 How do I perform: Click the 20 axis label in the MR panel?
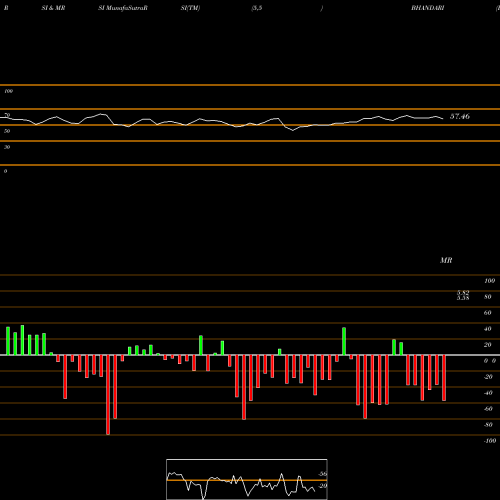(488, 345)
